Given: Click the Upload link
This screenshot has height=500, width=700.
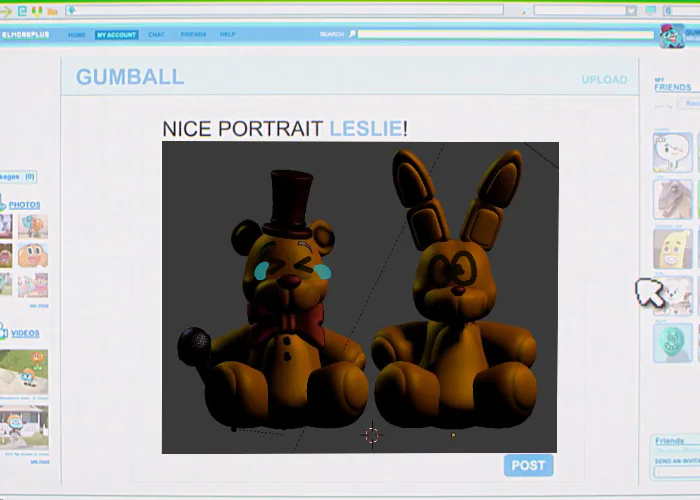Looking at the screenshot, I should point(604,80).
